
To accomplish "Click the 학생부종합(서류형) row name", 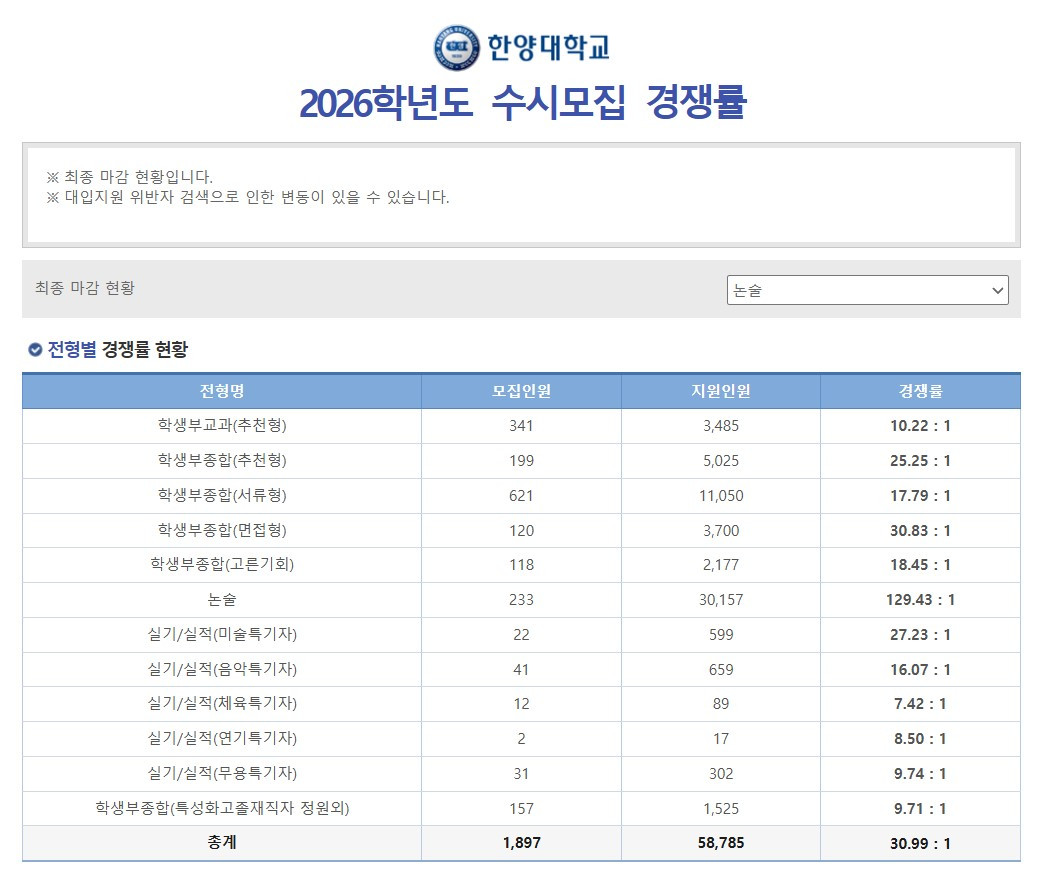I will pyautogui.click(x=222, y=495).
